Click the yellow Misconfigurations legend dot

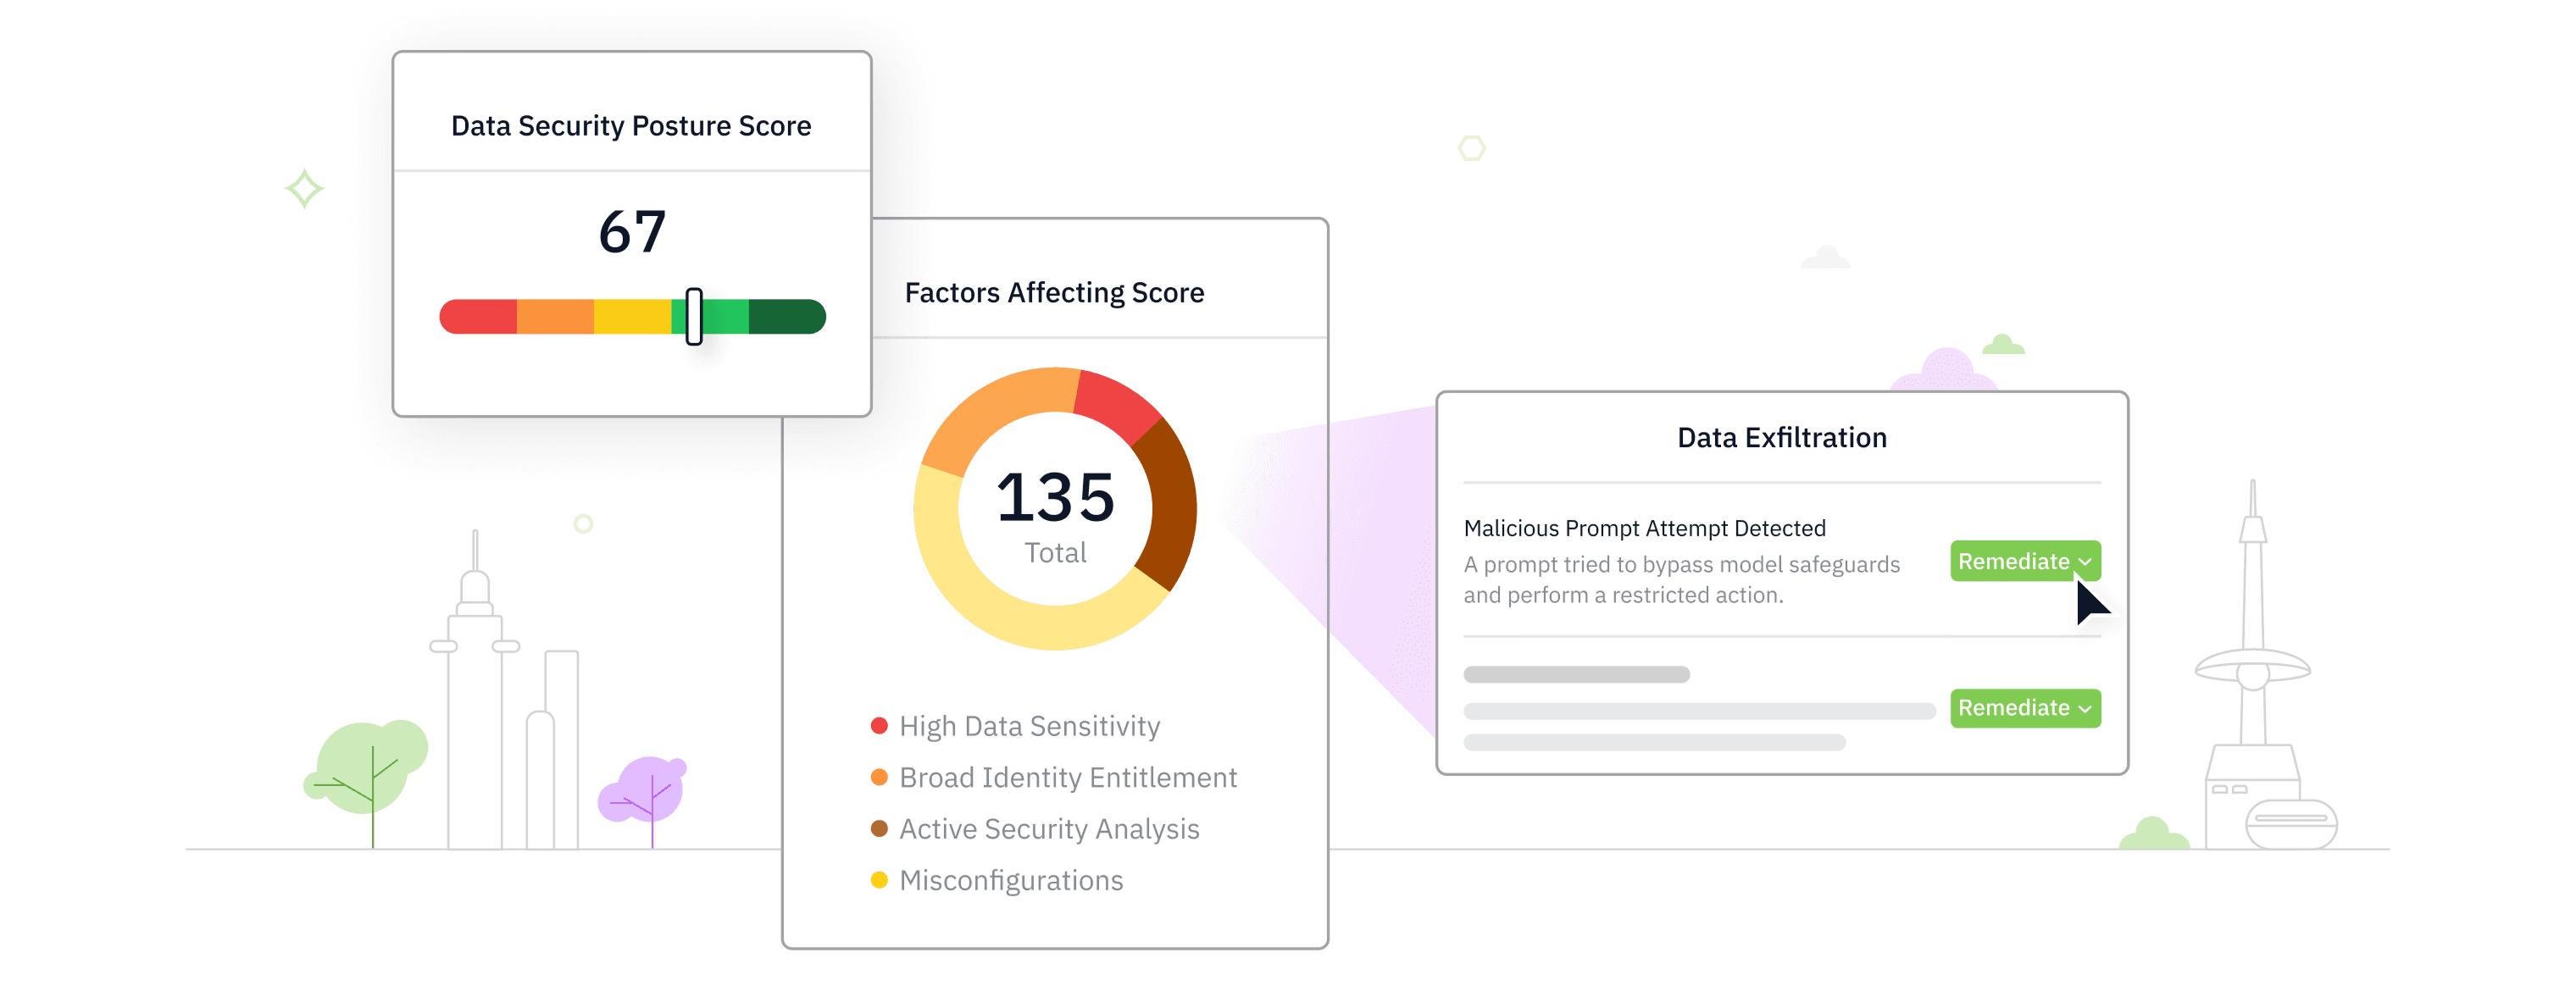[x=879, y=880]
